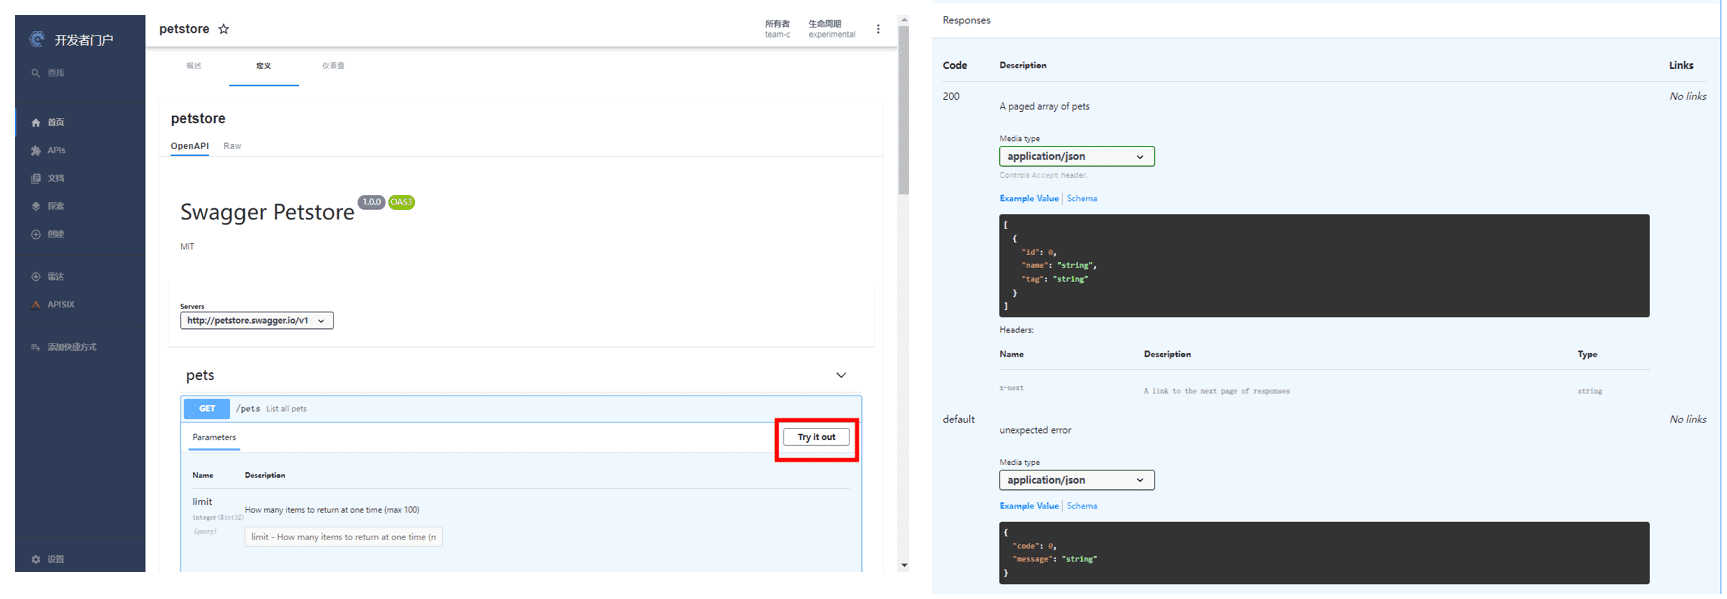Click the MIT license text
Screen dimensions: 1727x599
(x=187, y=246)
